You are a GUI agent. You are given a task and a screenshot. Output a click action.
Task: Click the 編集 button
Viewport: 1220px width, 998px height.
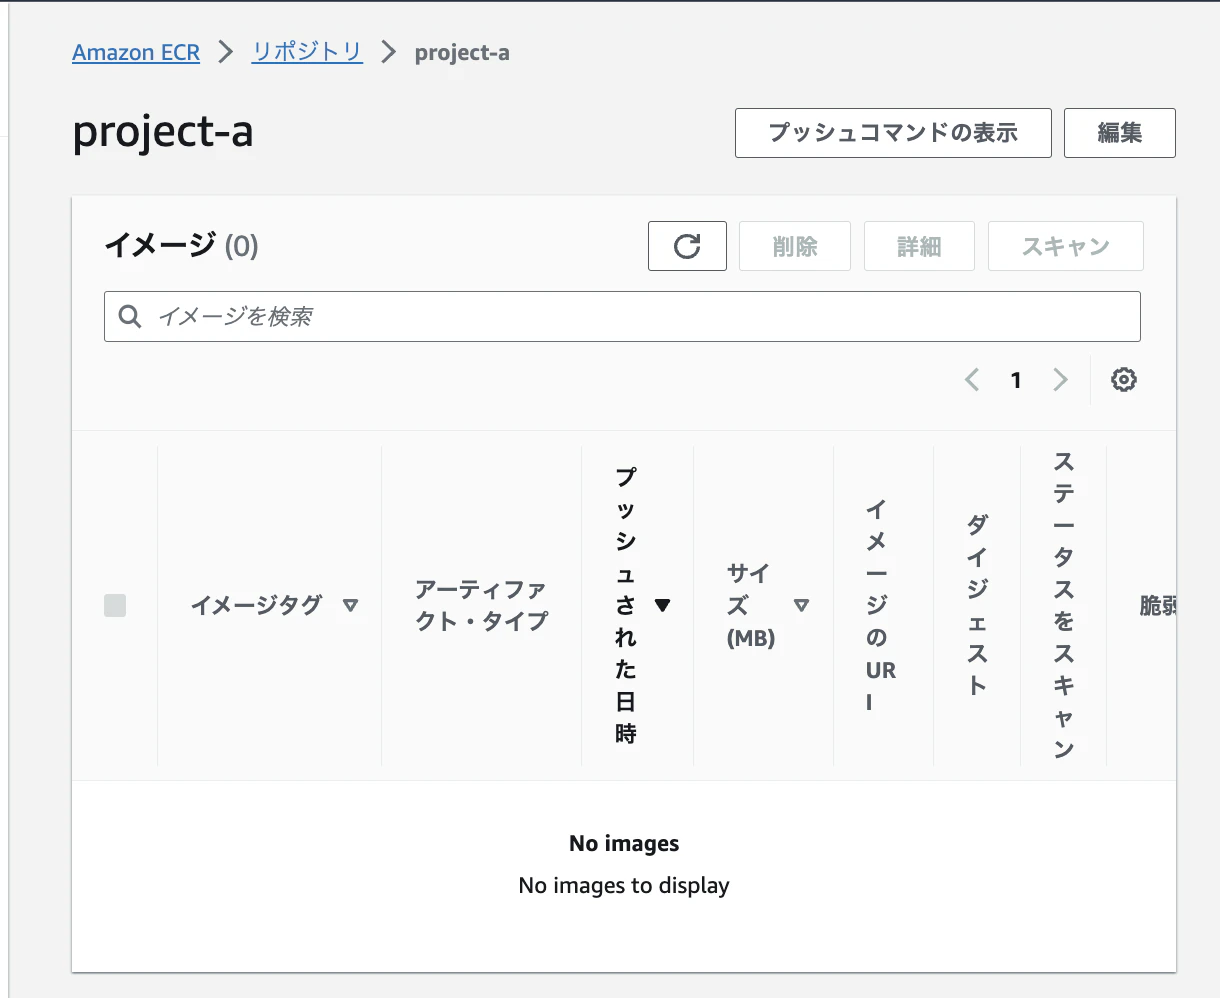[x=1119, y=133]
